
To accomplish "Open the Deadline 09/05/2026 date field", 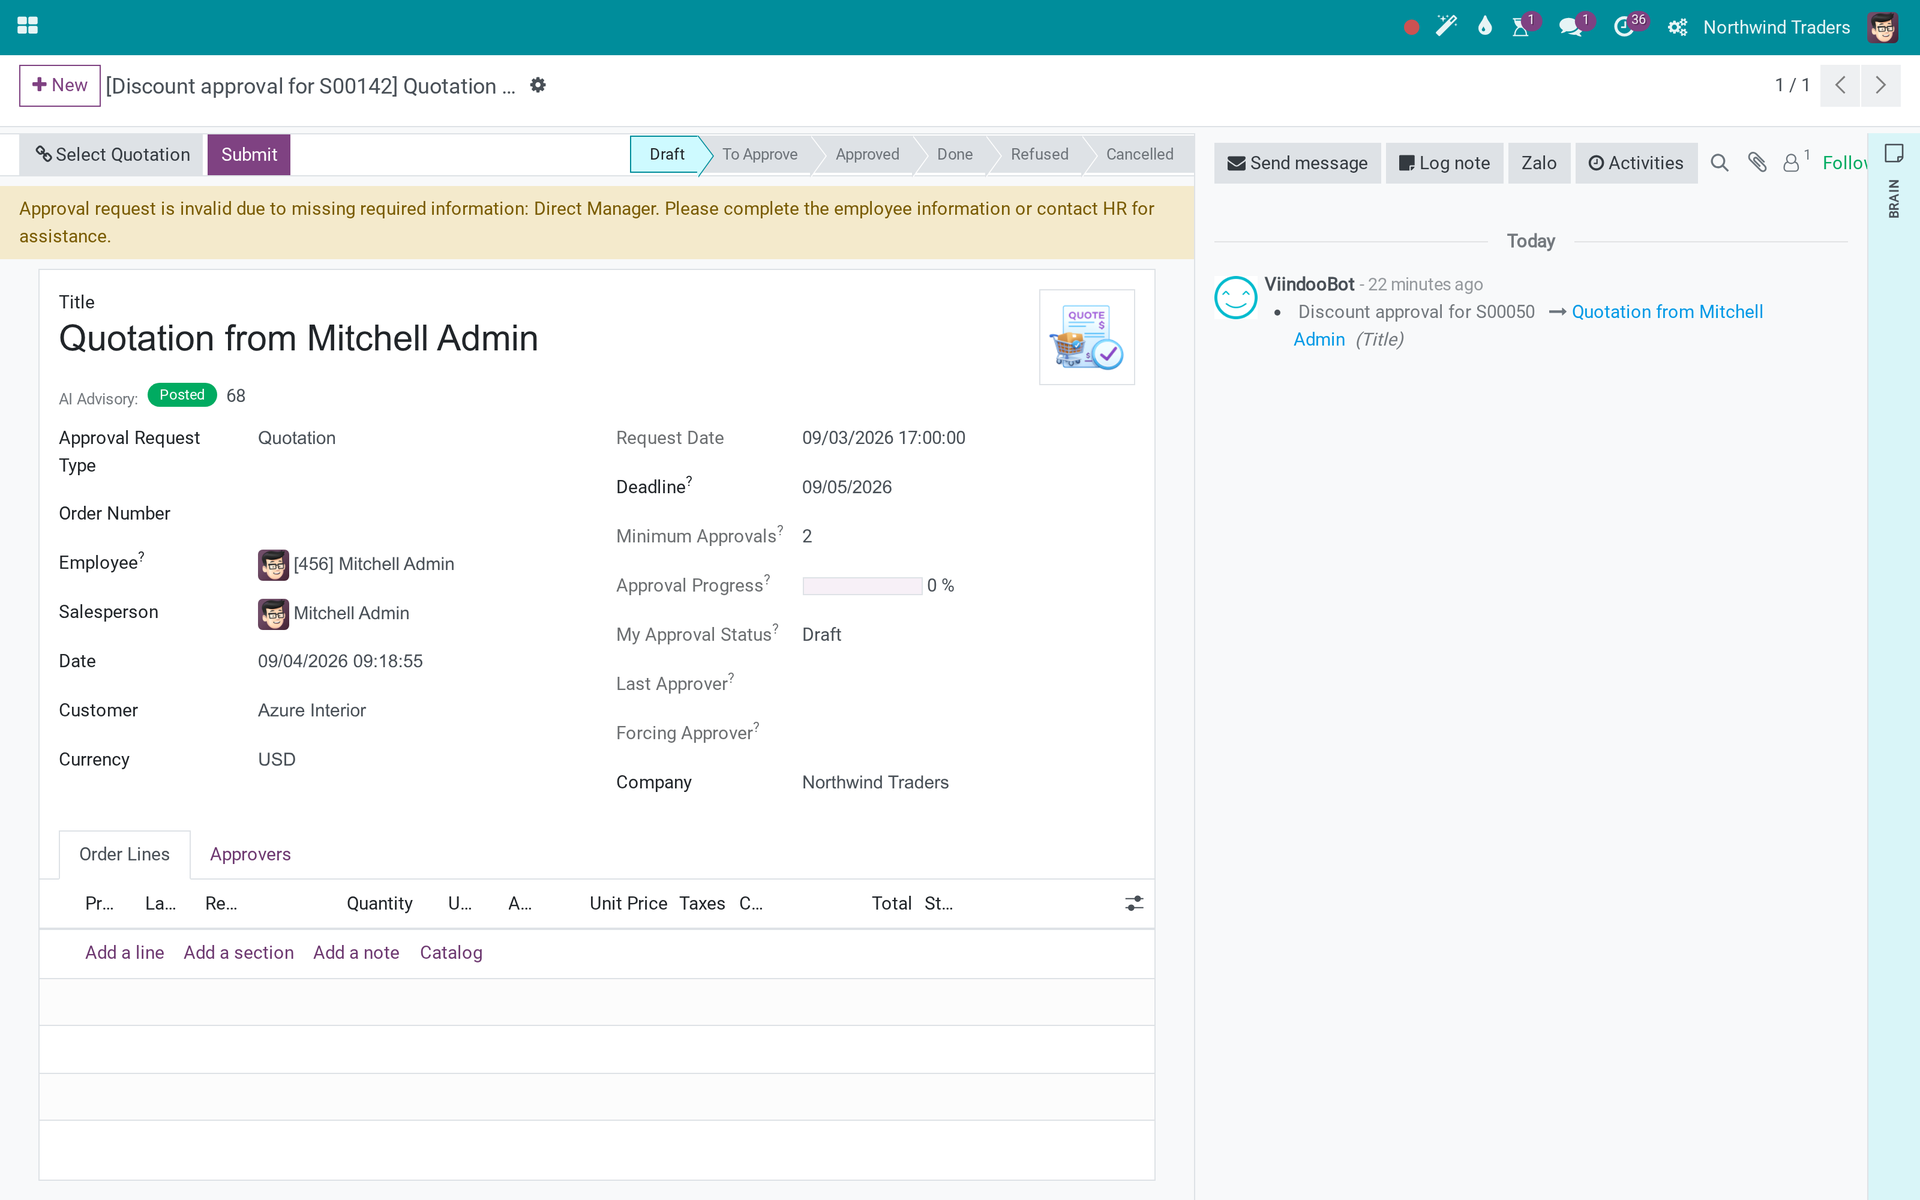I will pos(847,487).
